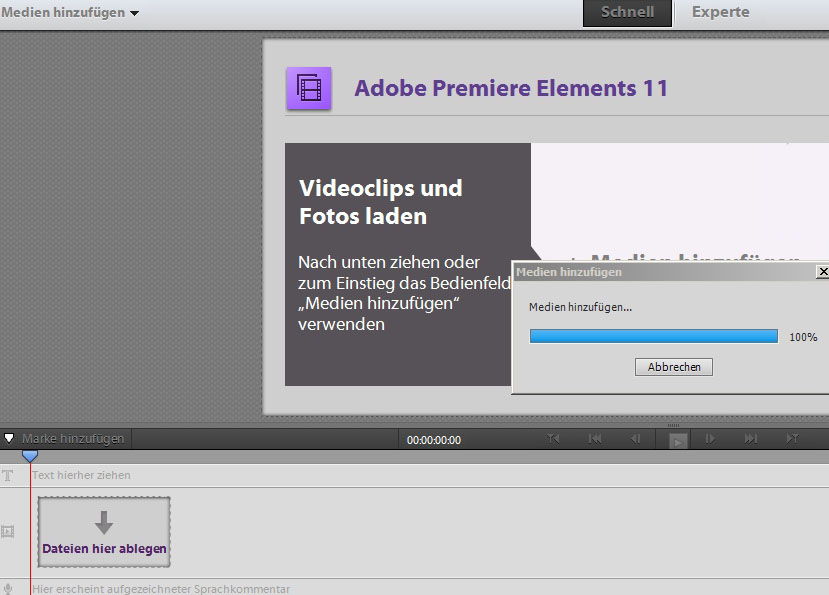The width and height of the screenshot is (829, 595).
Task: Open the Medien hinzufügen dropdown menu
Action: tap(70, 12)
